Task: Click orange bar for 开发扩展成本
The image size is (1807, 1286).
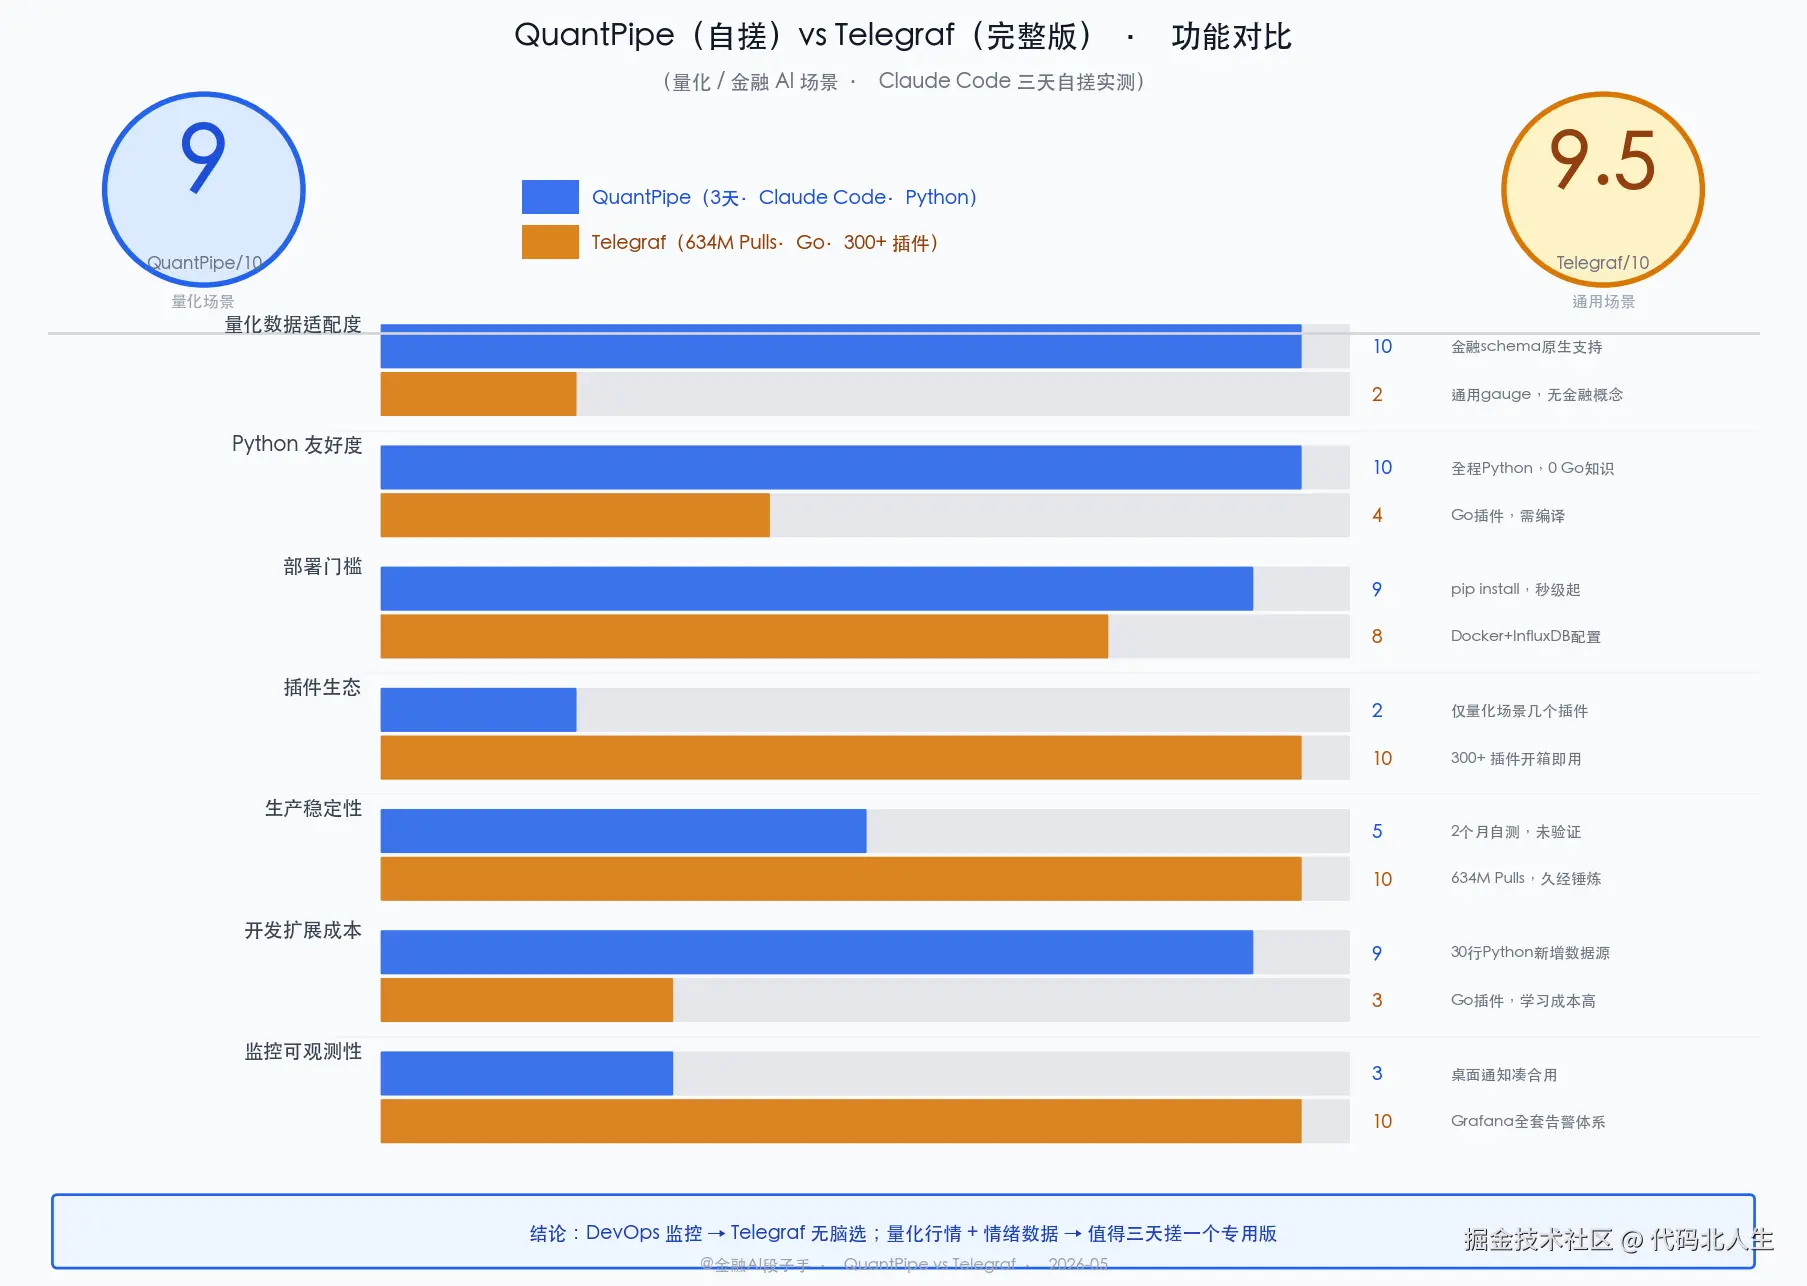Action: coord(527,1000)
